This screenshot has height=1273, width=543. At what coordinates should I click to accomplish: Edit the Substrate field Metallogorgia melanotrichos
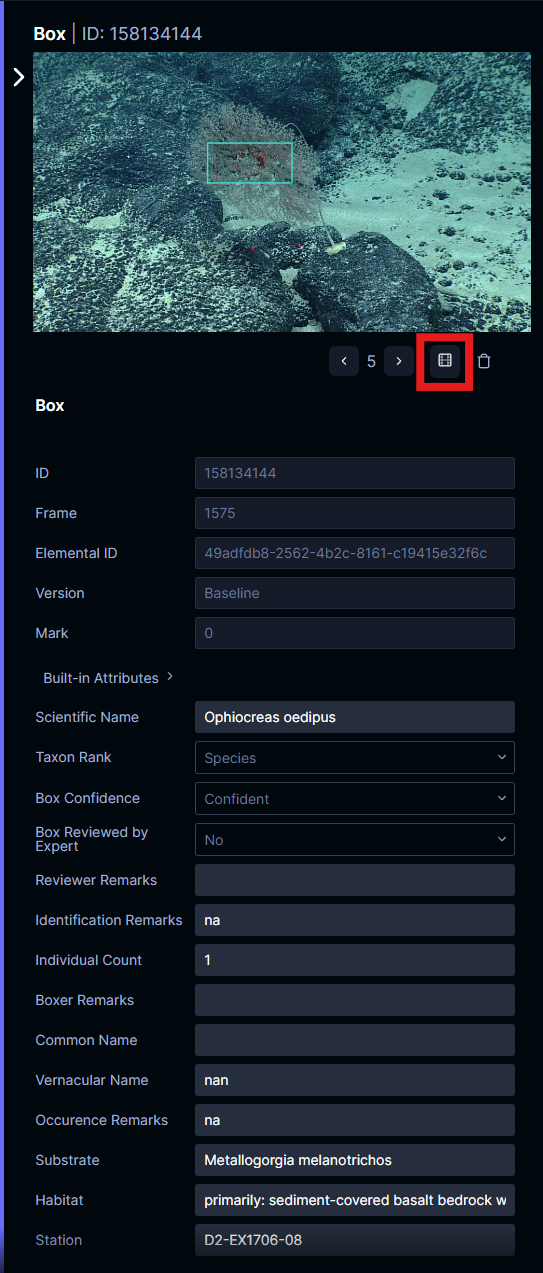tap(355, 1160)
